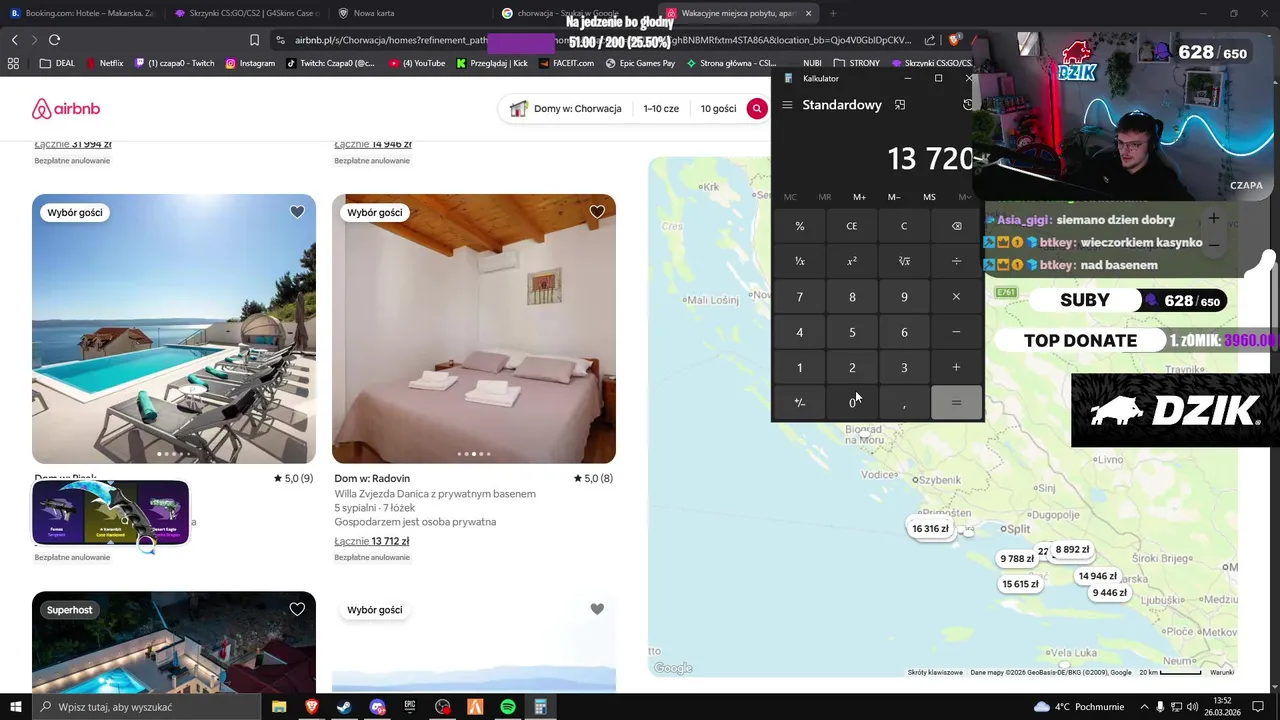Click the 9 788 zł map price marker
The width and height of the screenshot is (1280, 720).
click(x=1017, y=559)
